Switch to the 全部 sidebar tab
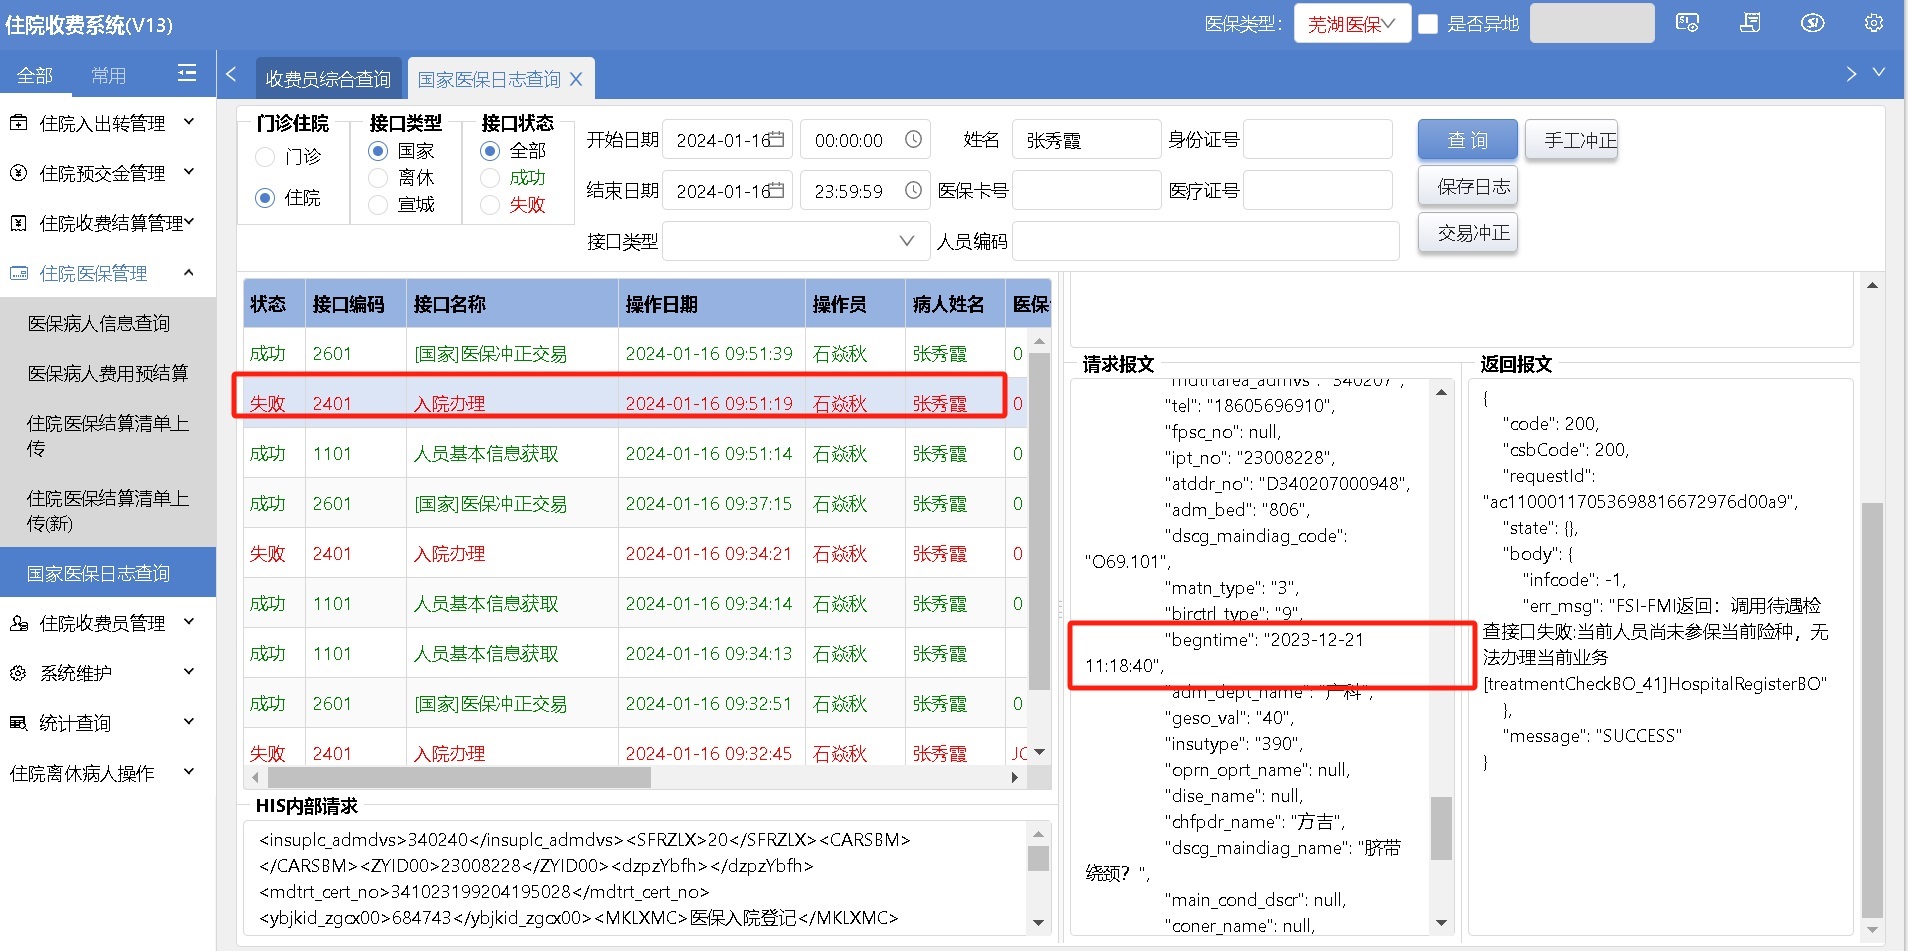The width and height of the screenshot is (1908, 951). tap(35, 75)
